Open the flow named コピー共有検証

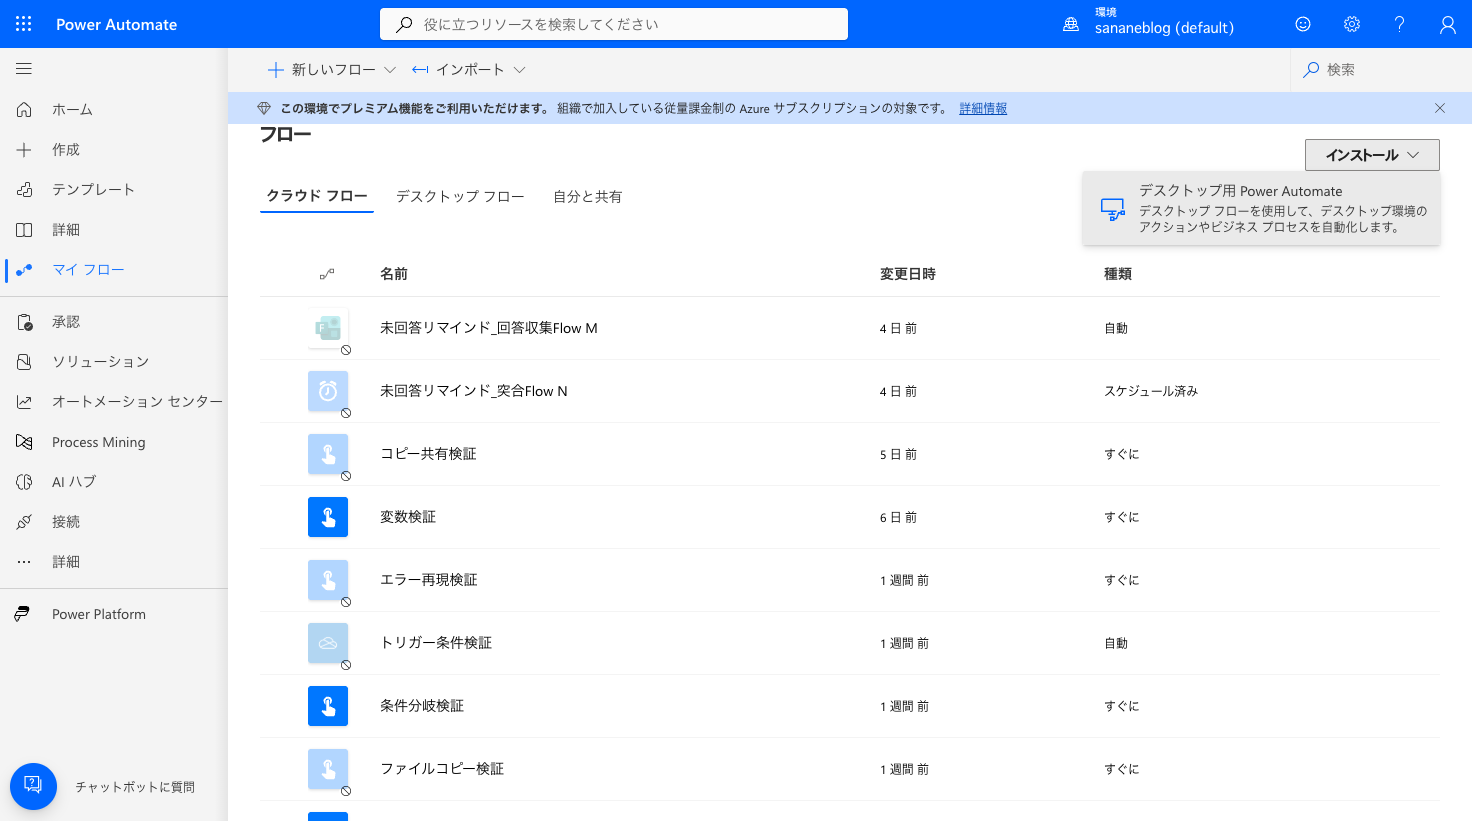[428, 454]
